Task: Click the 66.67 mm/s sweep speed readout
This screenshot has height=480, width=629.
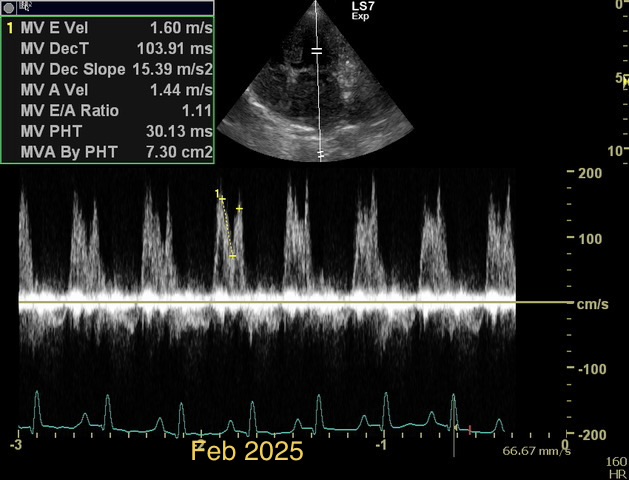Action: (x=536, y=451)
